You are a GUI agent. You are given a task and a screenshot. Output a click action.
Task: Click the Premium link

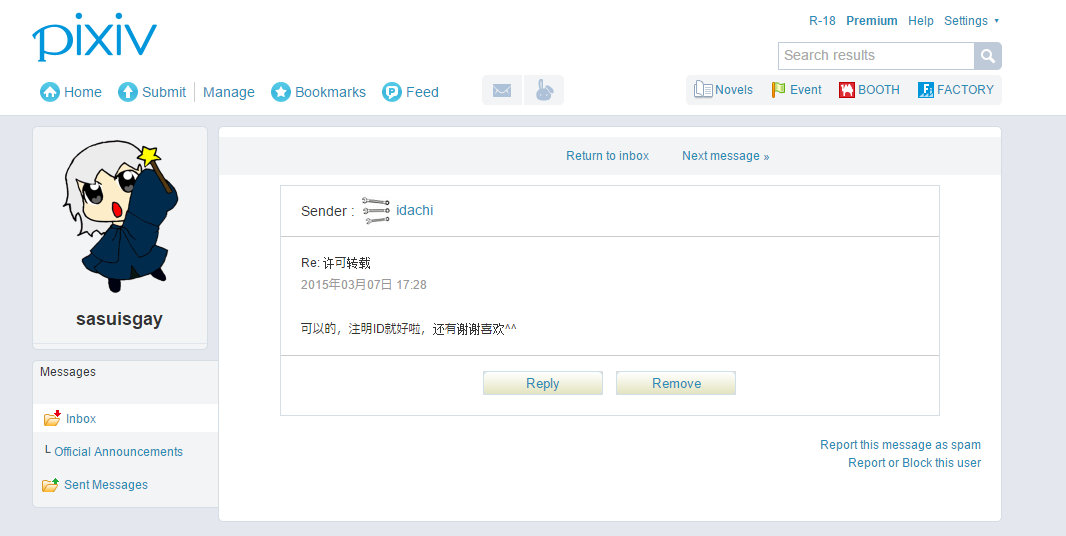pos(872,20)
